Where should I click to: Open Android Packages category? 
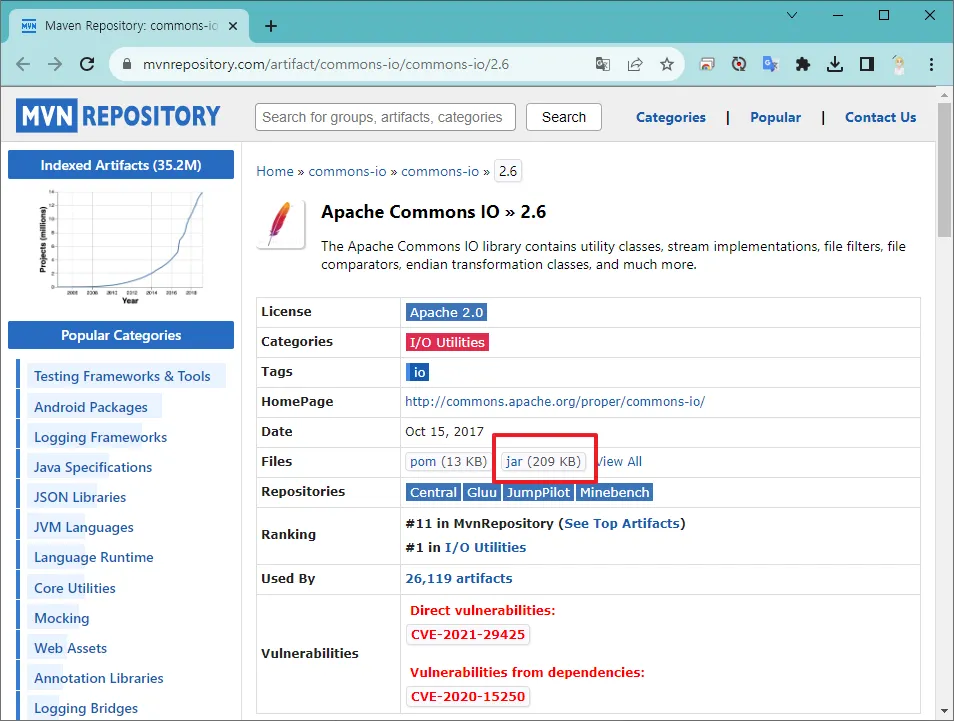pyautogui.click(x=91, y=407)
